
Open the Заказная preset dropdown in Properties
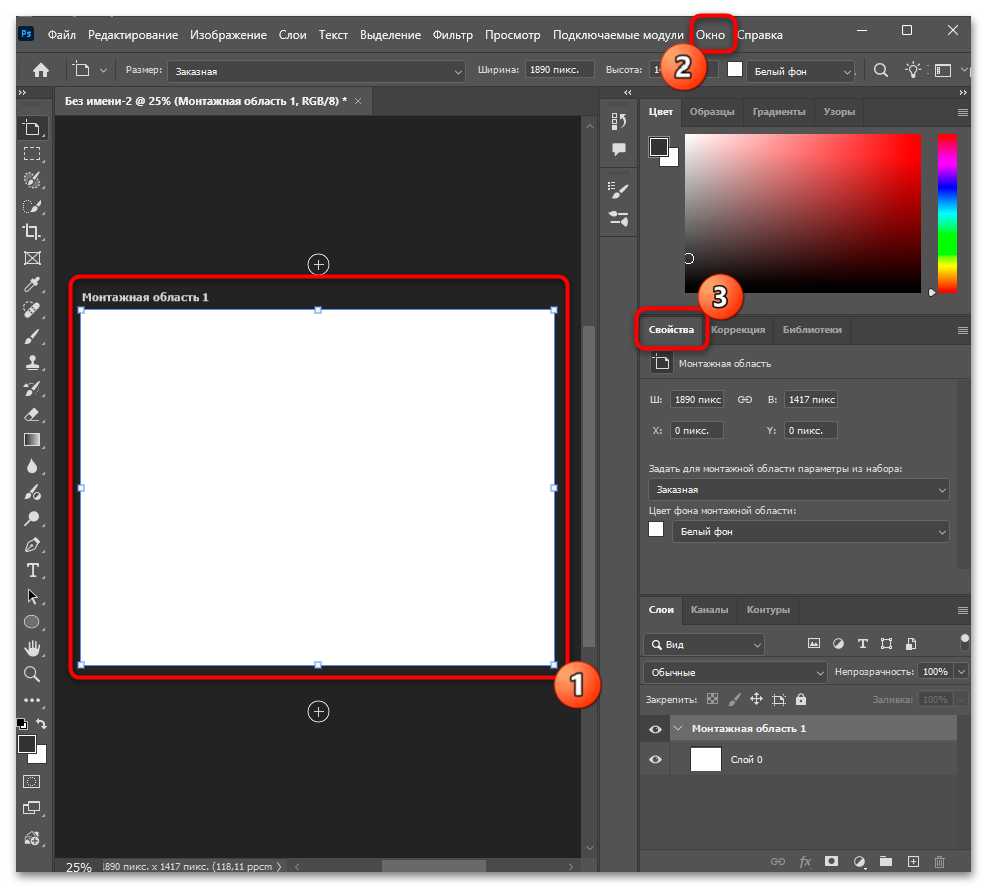pyautogui.click(x=798, y=490)
